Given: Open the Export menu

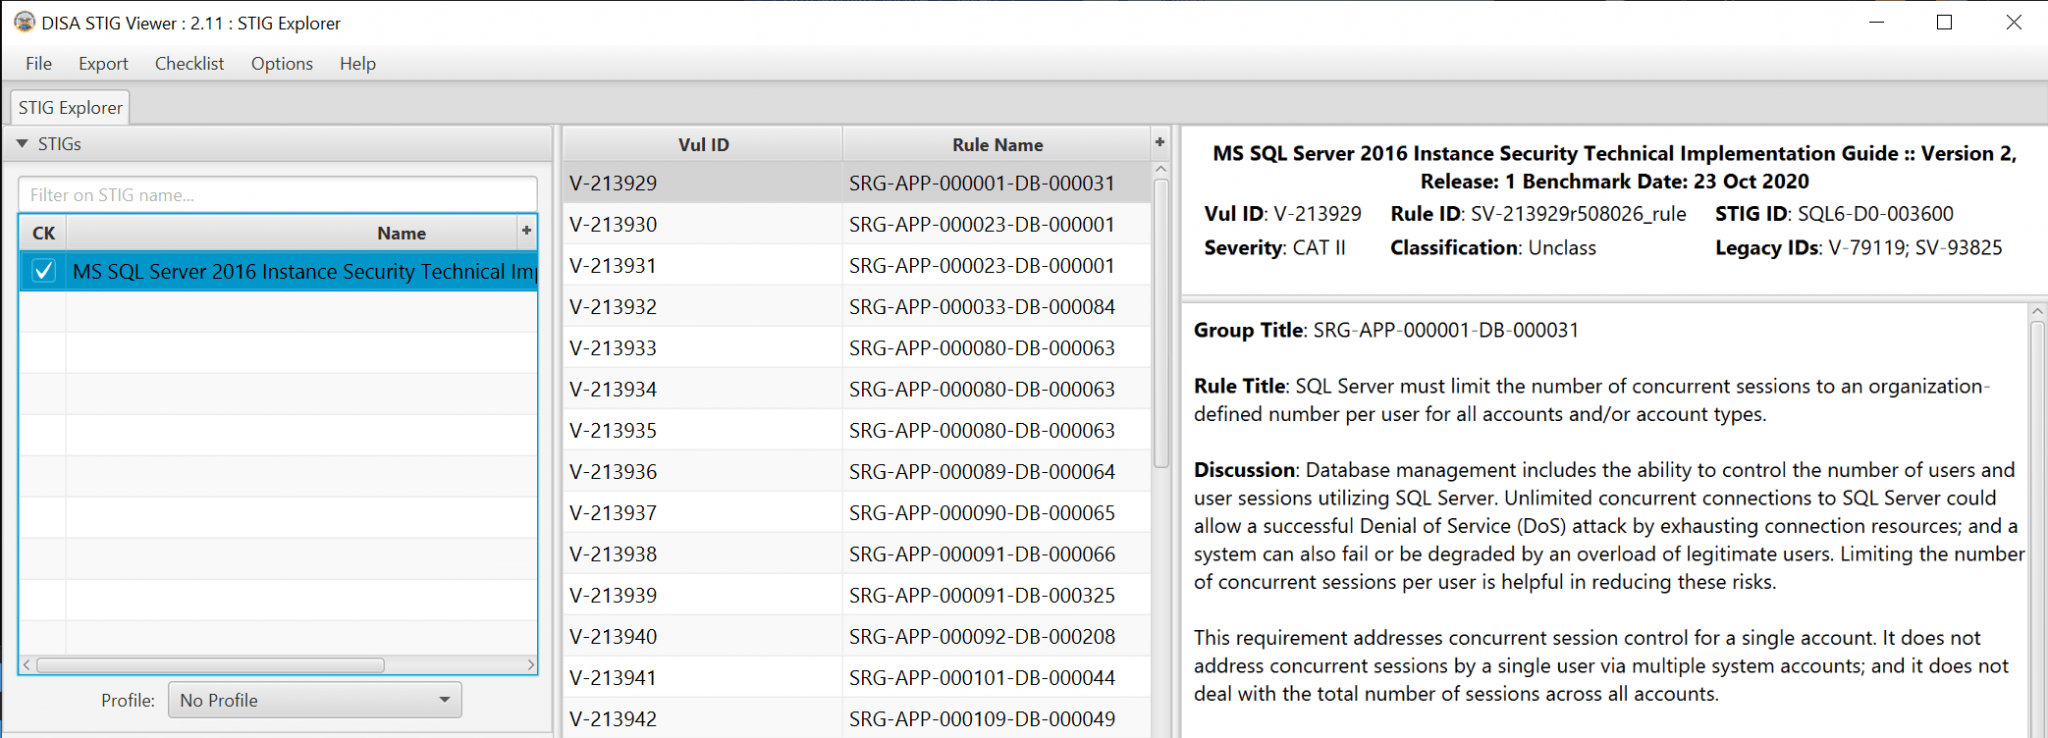Looking at the screenshot, I should [x=103, y=64].
